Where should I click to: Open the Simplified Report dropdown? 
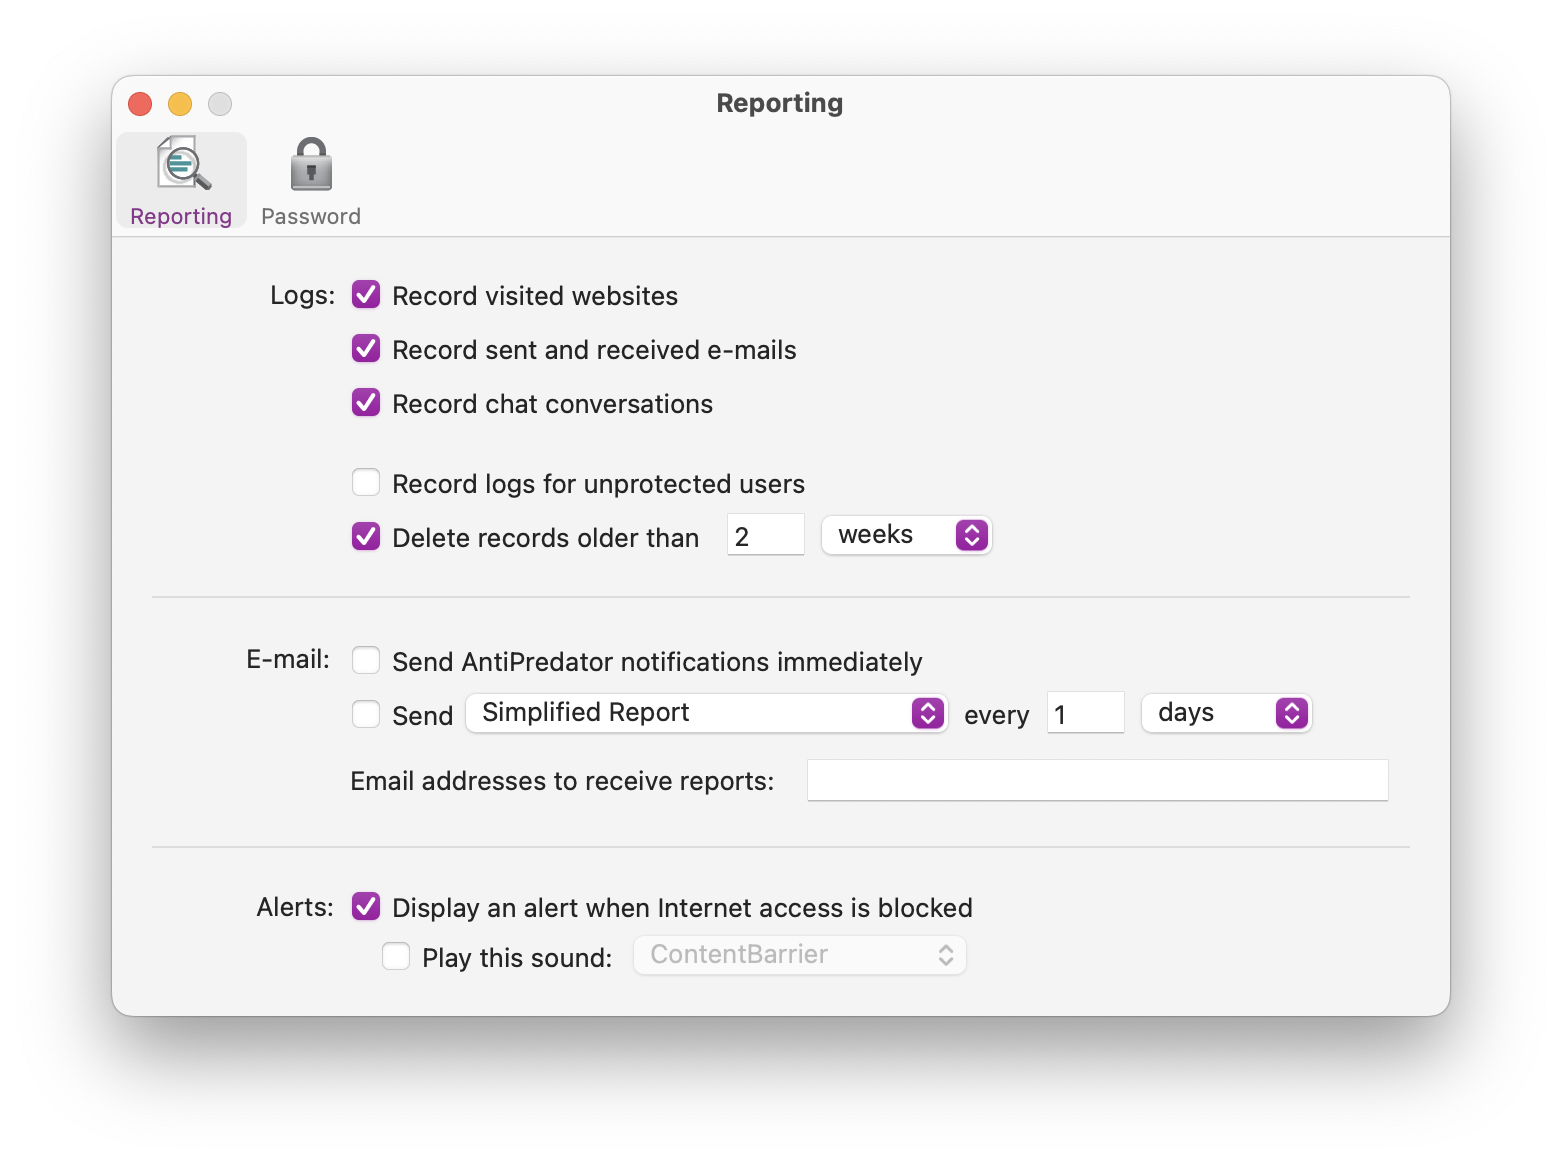[706, 713]
